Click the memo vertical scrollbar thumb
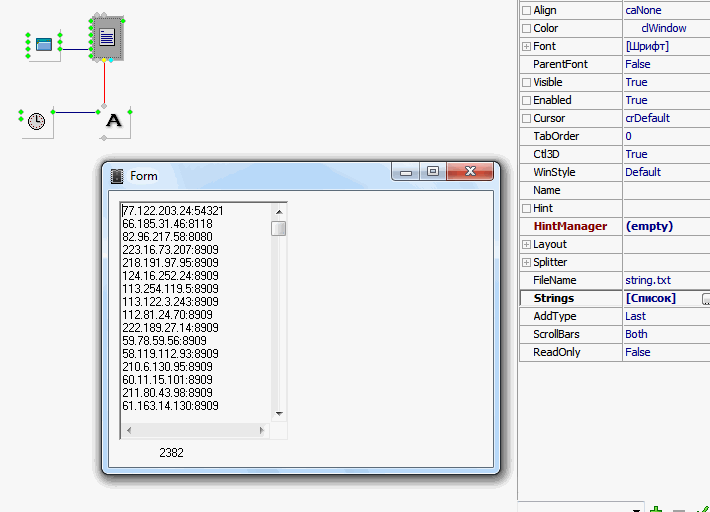710x512 pixels. (279, 228)
